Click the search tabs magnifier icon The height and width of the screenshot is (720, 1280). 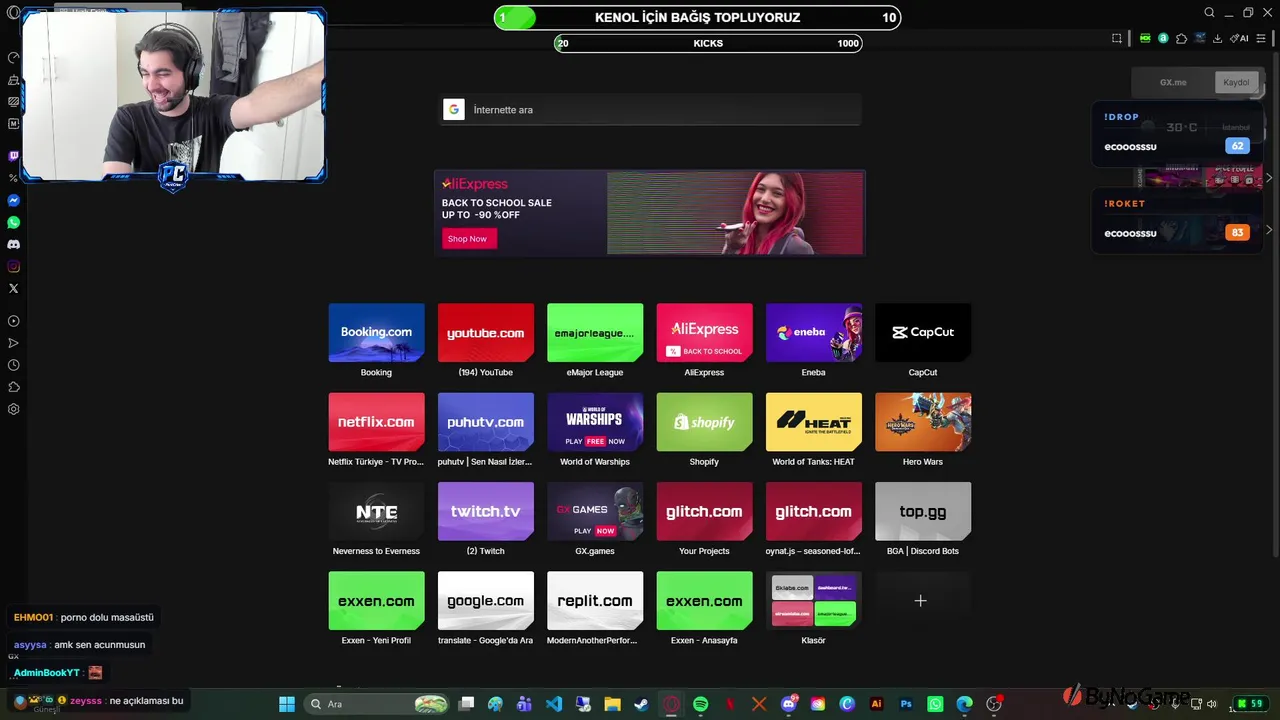pyautogui.click(x=1209, y=13)
